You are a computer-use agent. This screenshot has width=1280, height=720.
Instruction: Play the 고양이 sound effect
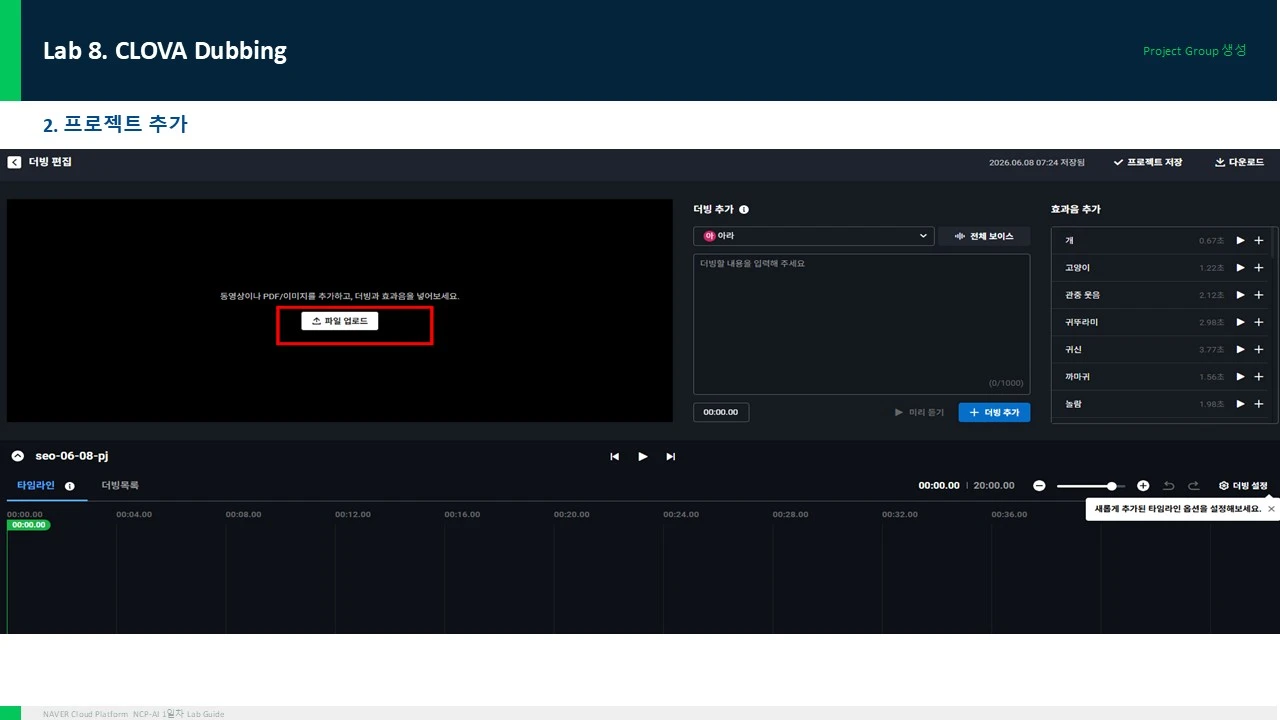(1241, 268)
